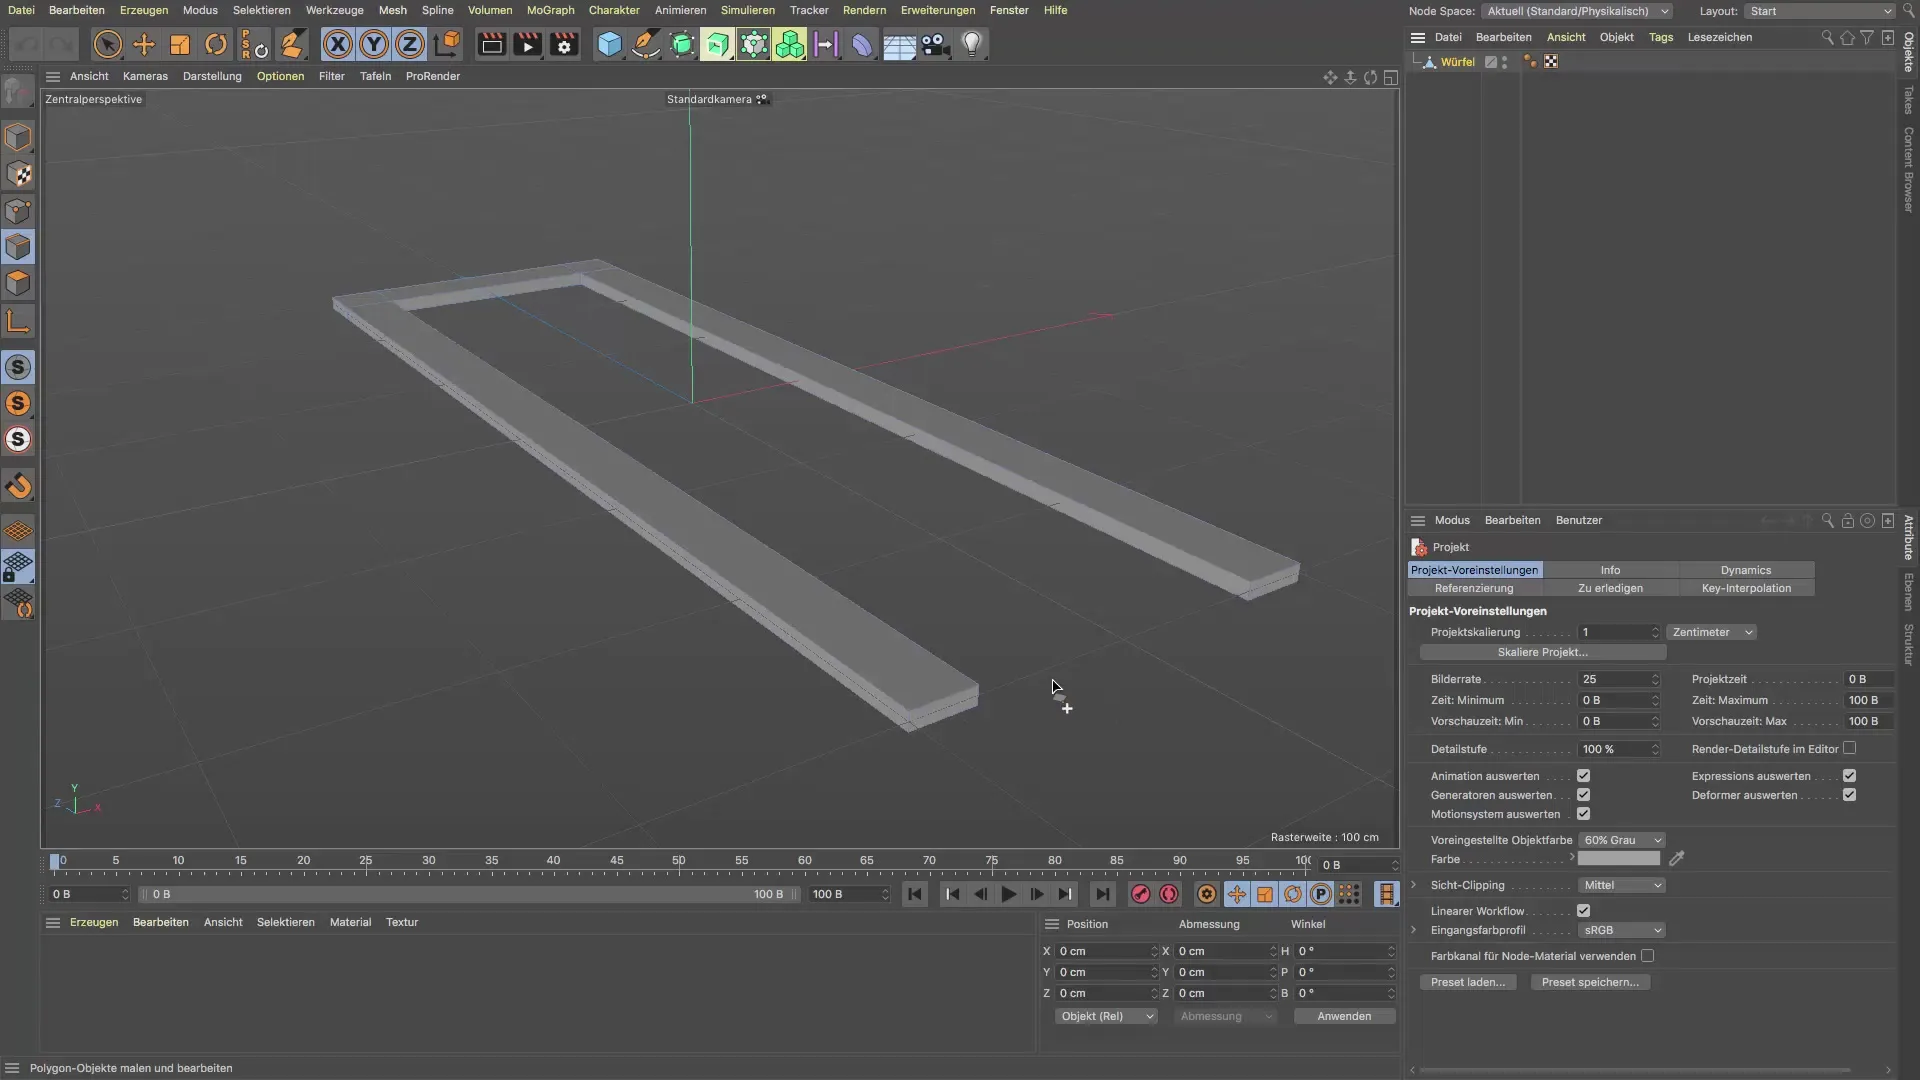
Task: Open the deformer tools icon
Action: pos(862,44)
